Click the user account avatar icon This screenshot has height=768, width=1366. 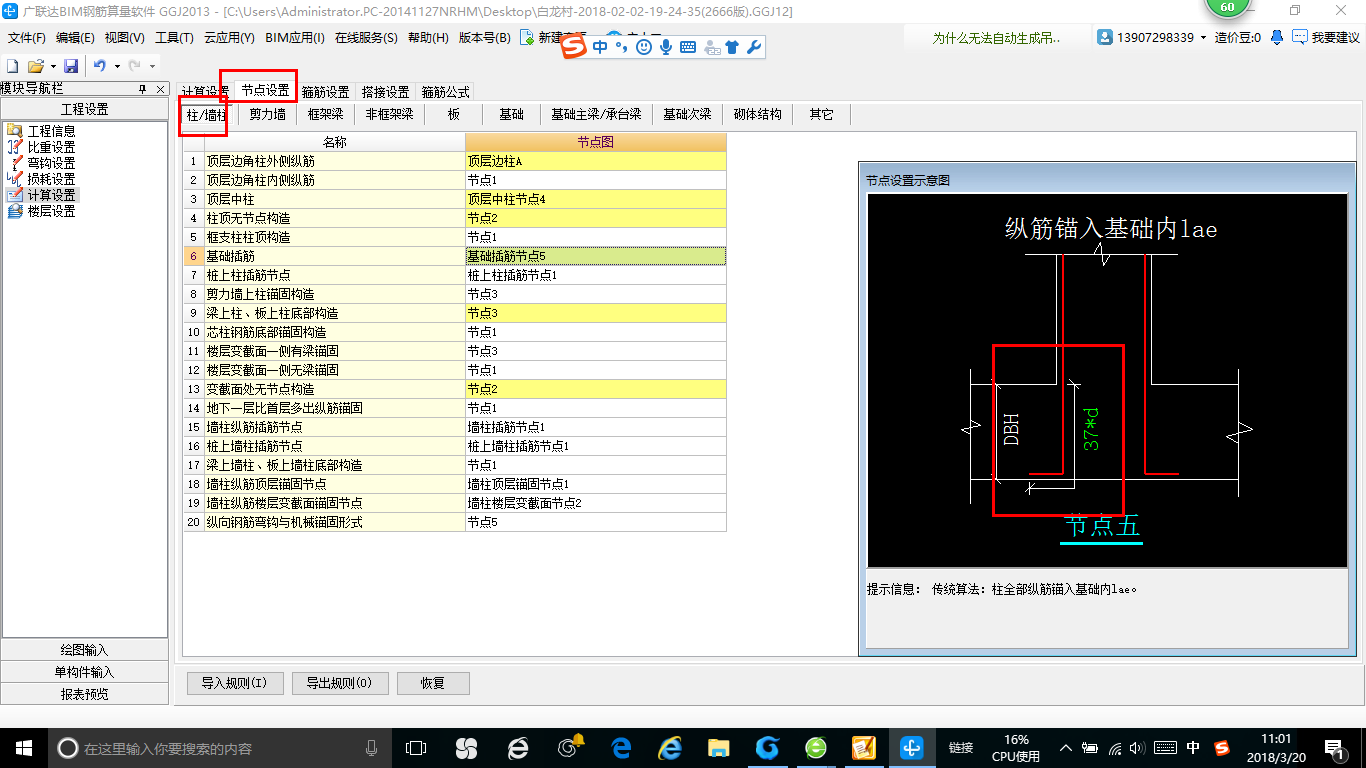pyautogui.click(x=1105, y=37)
